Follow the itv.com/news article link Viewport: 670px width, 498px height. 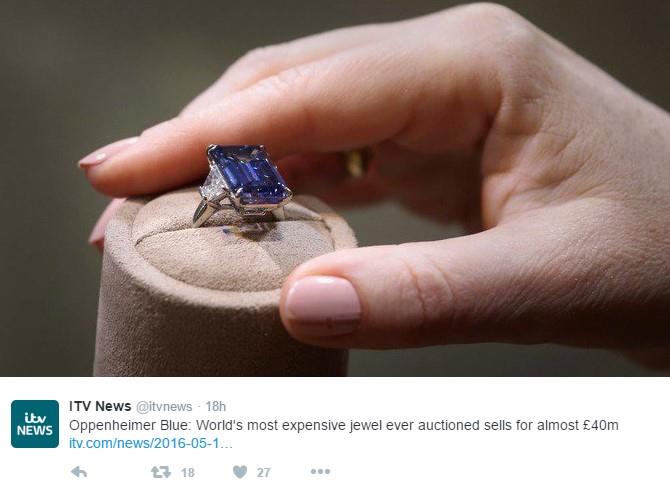click(x=151, y=443)
